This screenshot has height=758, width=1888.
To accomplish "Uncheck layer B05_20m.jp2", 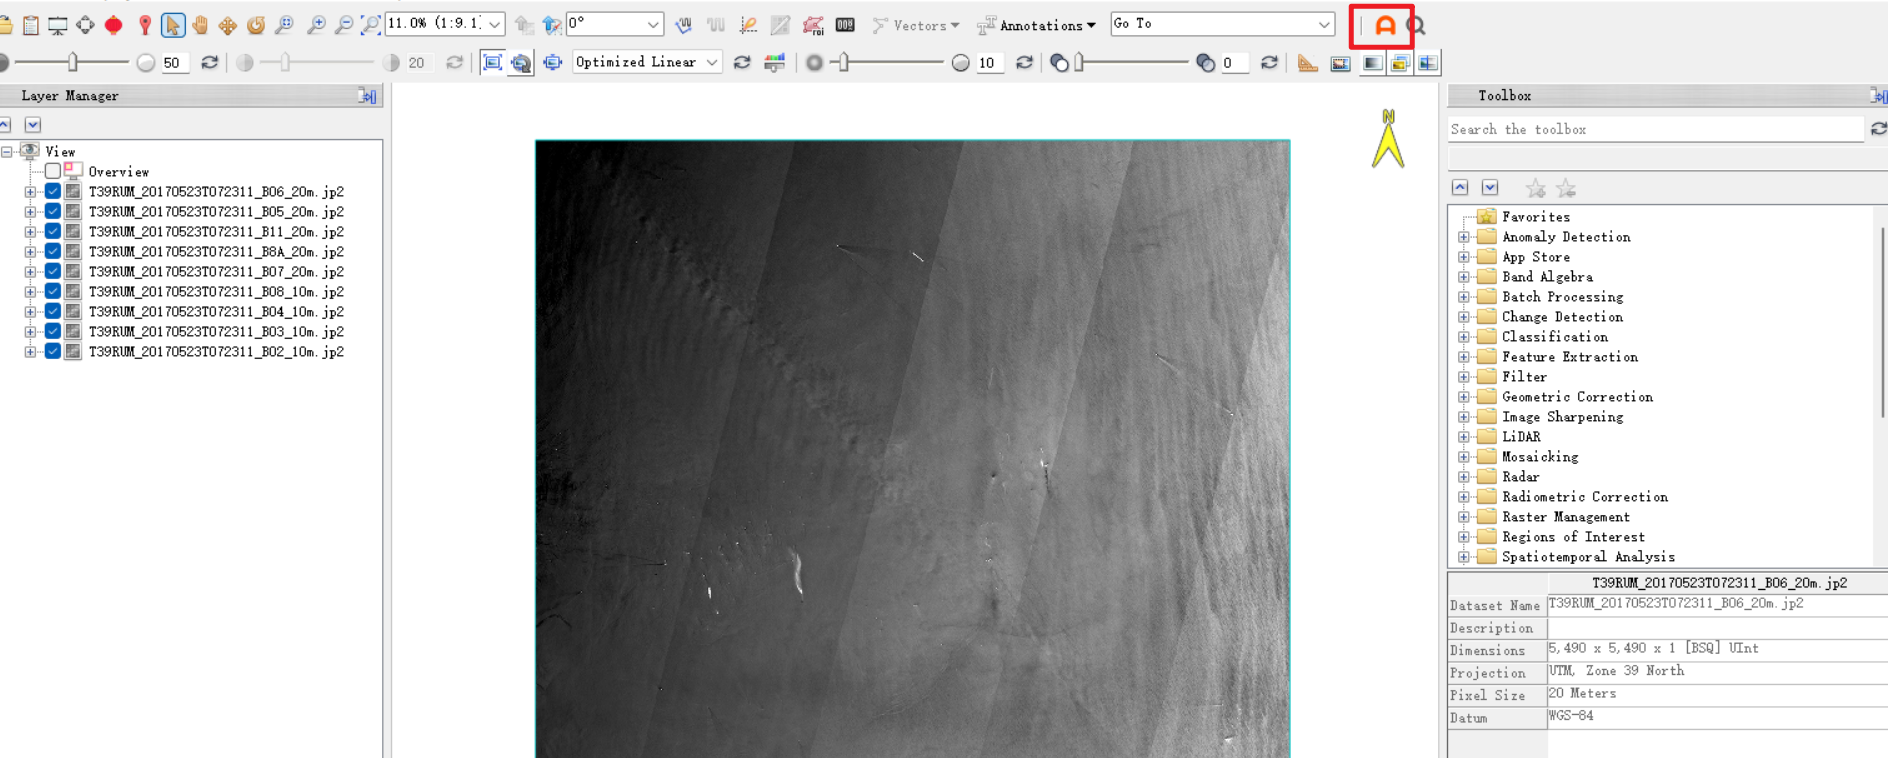I will (x=53, y=211).
